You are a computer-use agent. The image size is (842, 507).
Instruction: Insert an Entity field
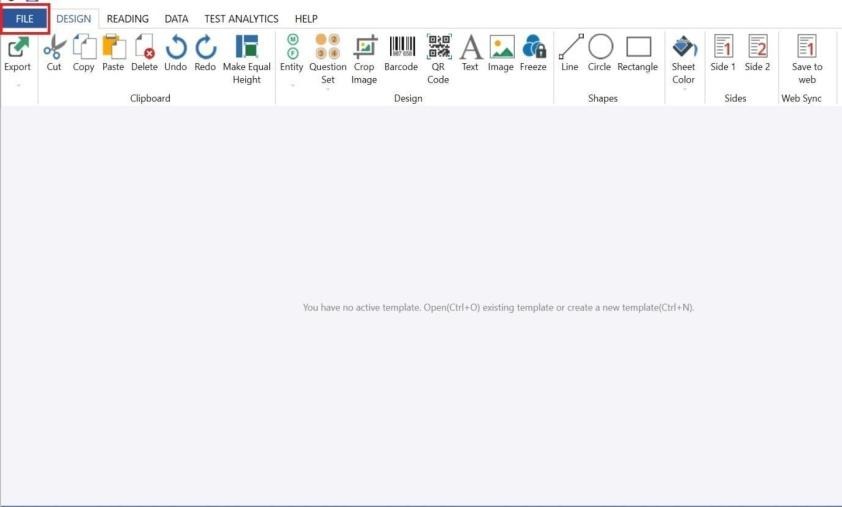pos(292,53)
